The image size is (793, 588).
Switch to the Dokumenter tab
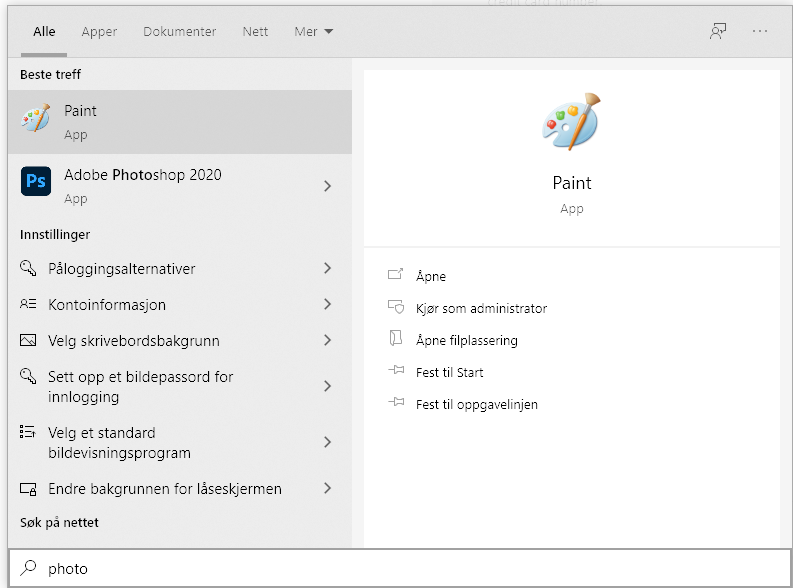pyautogui.click(x=180, y=31)
